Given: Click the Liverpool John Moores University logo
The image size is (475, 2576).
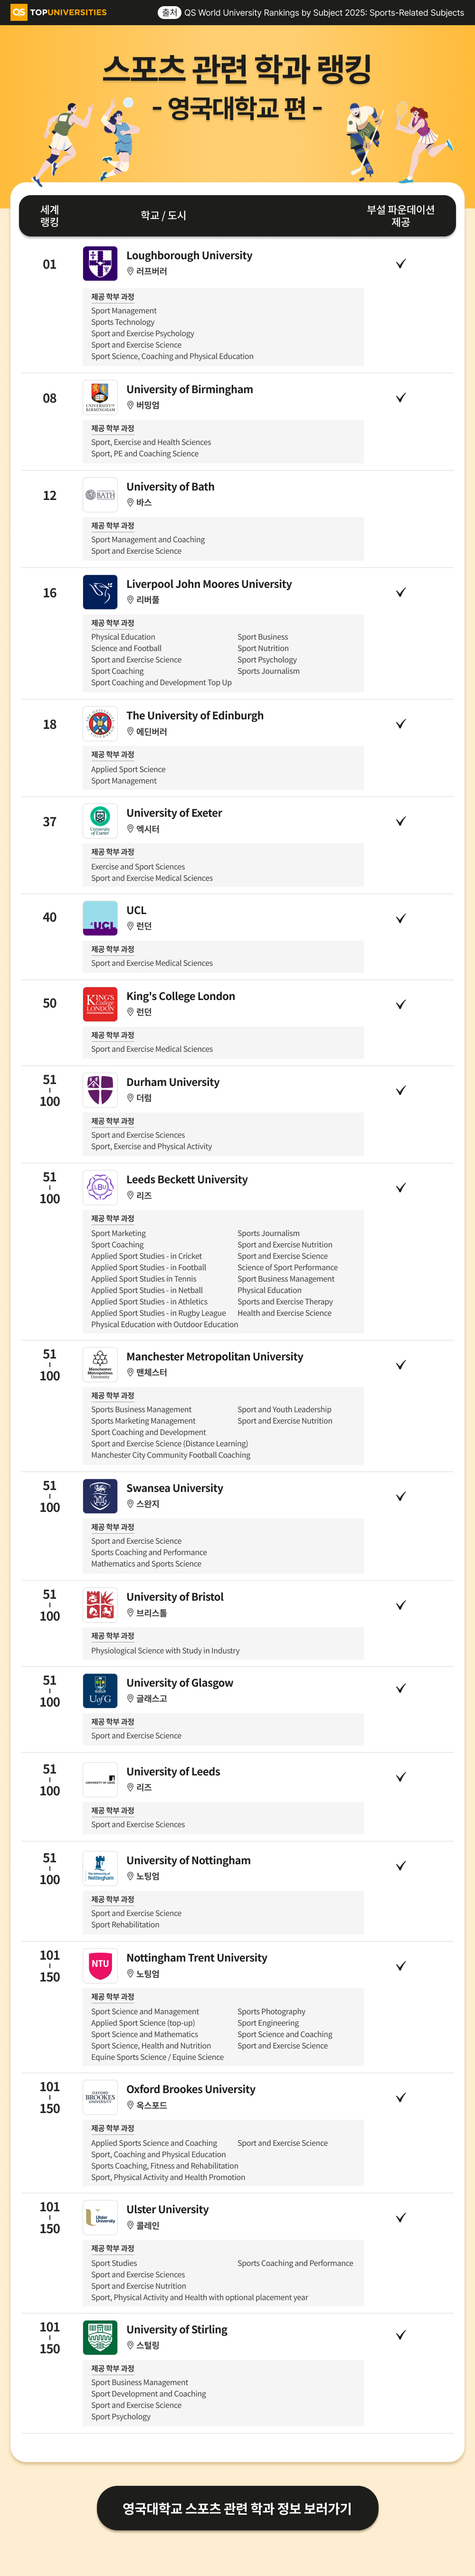Looking at the screenshot, I should [100, 592].
